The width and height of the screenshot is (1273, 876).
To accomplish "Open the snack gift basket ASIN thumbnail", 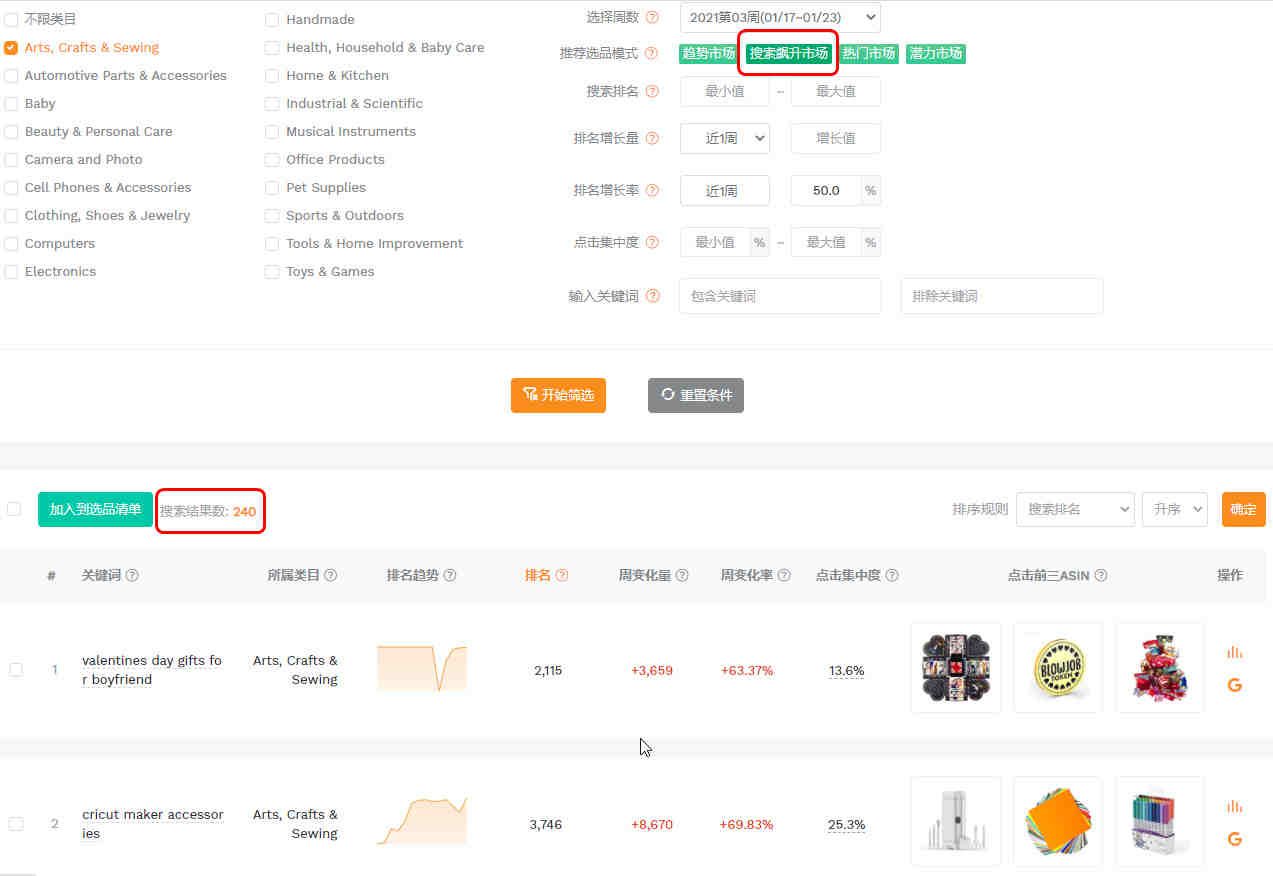I will point(1160,668).
